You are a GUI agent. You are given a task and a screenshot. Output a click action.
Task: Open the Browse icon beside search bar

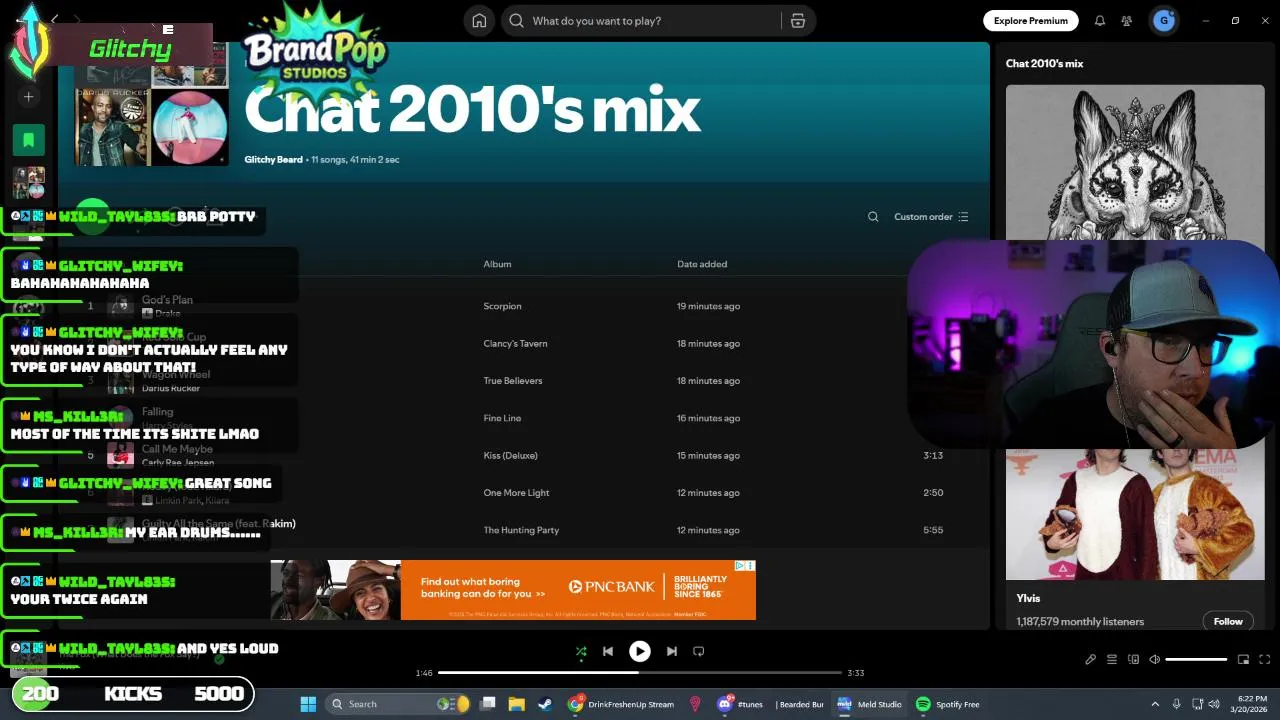tap(797, 21)
